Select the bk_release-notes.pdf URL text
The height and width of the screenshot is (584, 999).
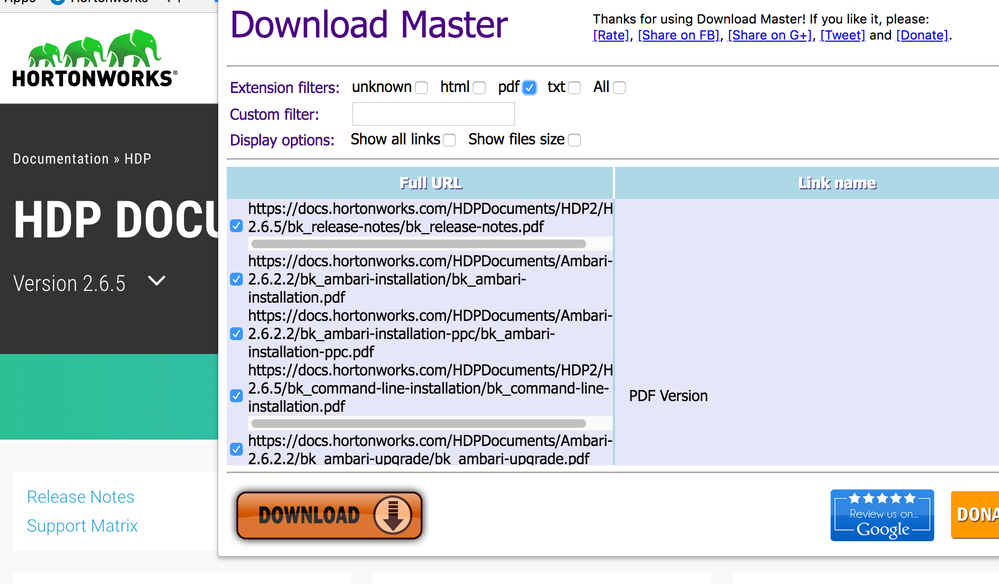pyautogui.click(x=430, y=218)
